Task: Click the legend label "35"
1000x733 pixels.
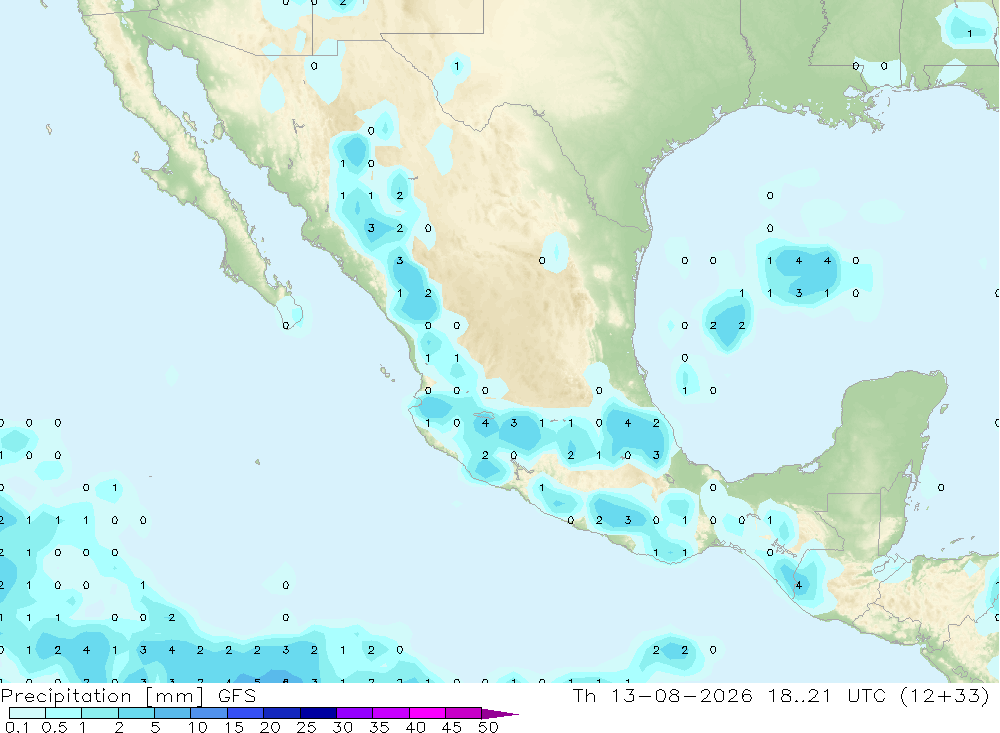Action: [x=379, y=727]
